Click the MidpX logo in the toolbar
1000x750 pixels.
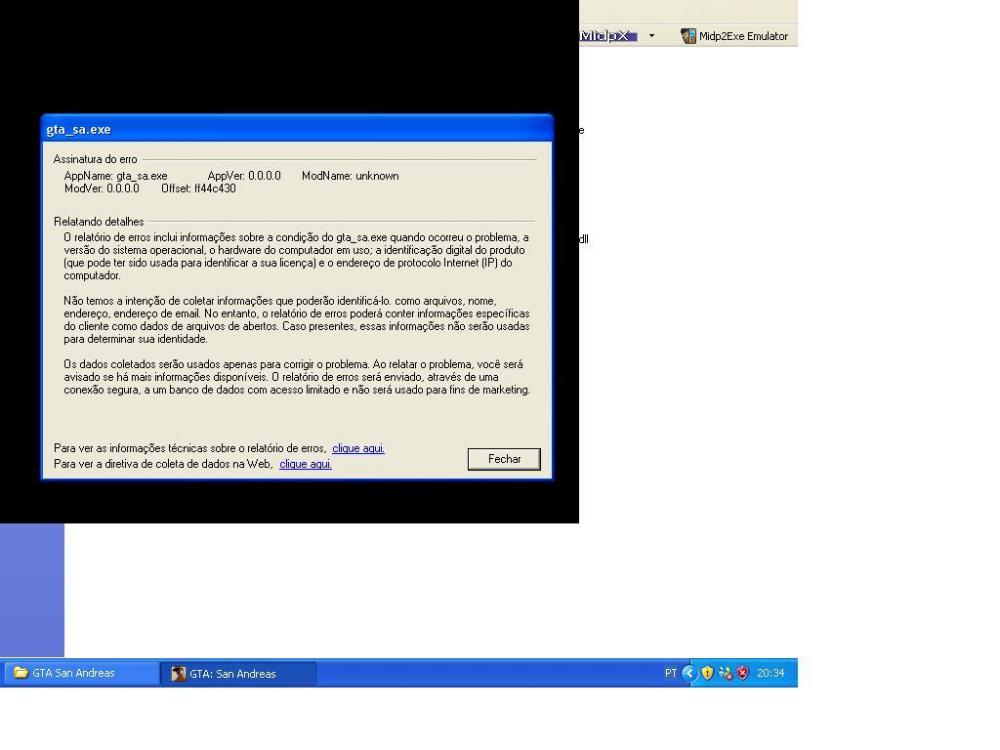coord(608,36)
